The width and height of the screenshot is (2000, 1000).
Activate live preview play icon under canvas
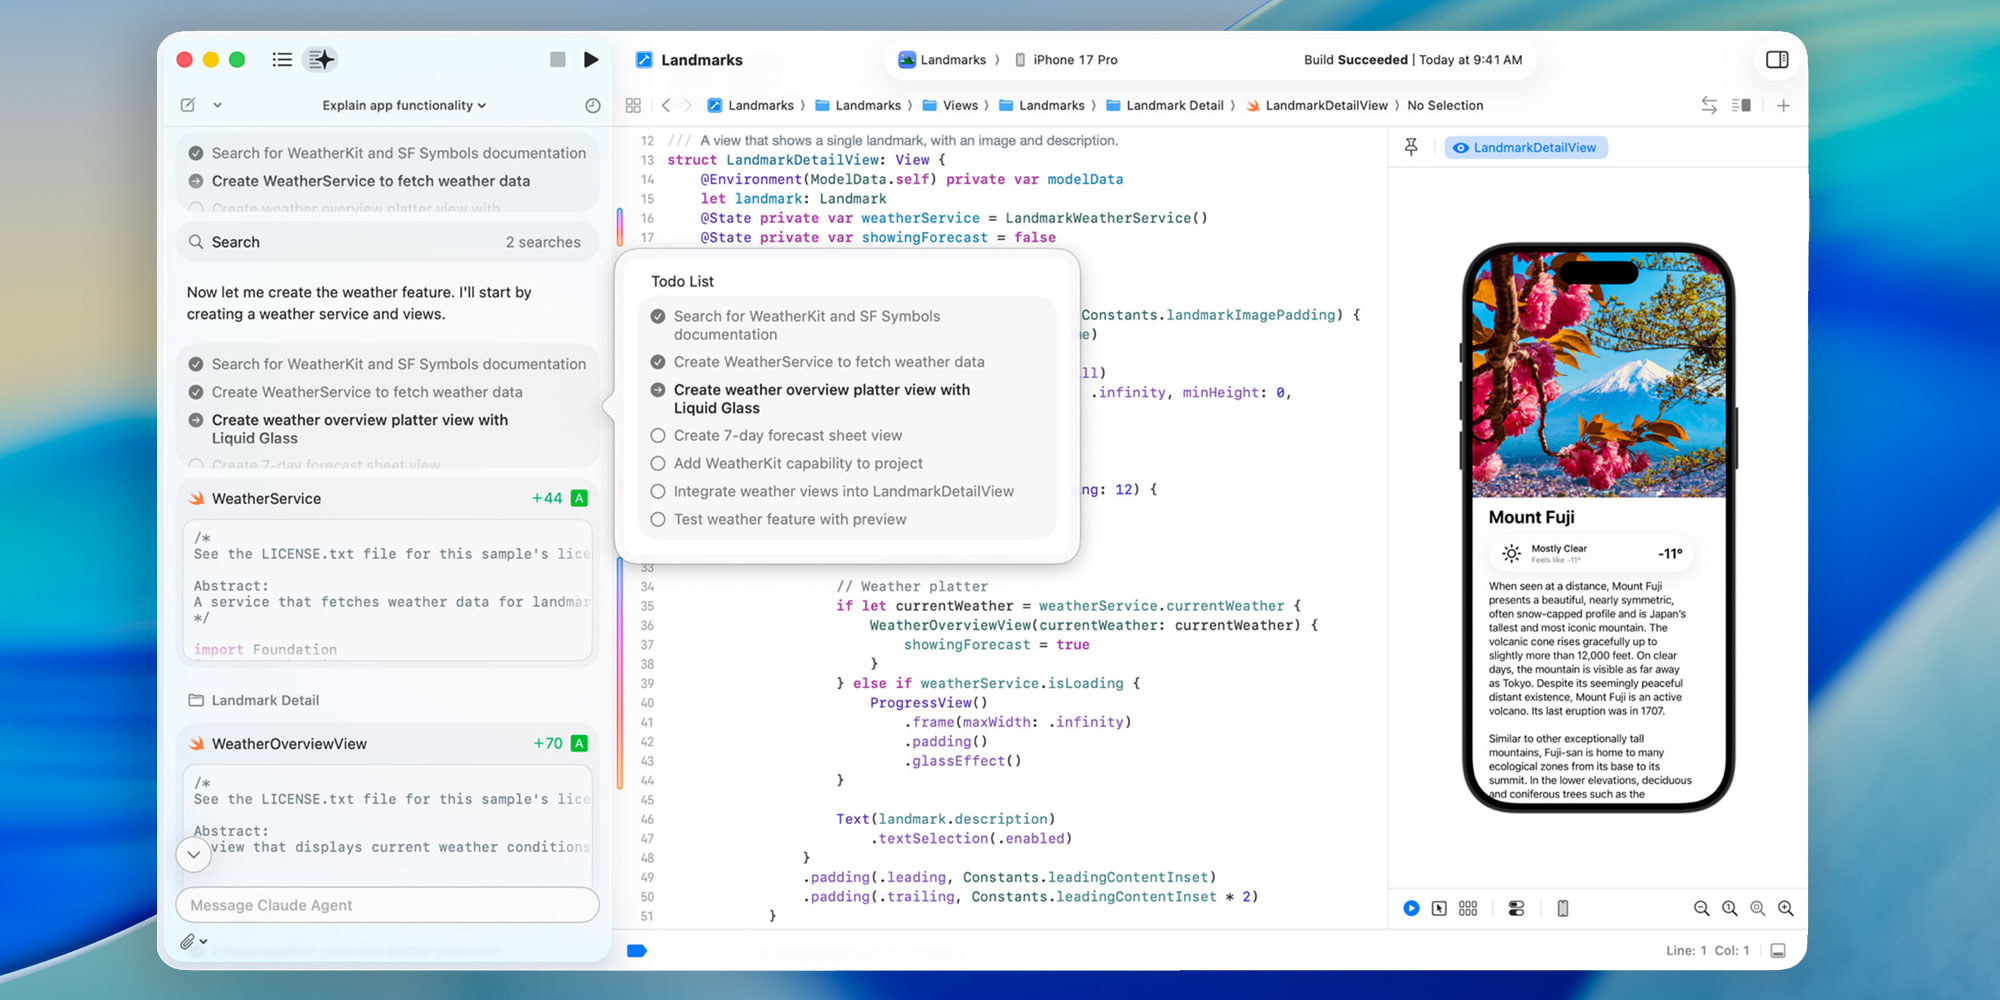click(x=1411, y=908)
